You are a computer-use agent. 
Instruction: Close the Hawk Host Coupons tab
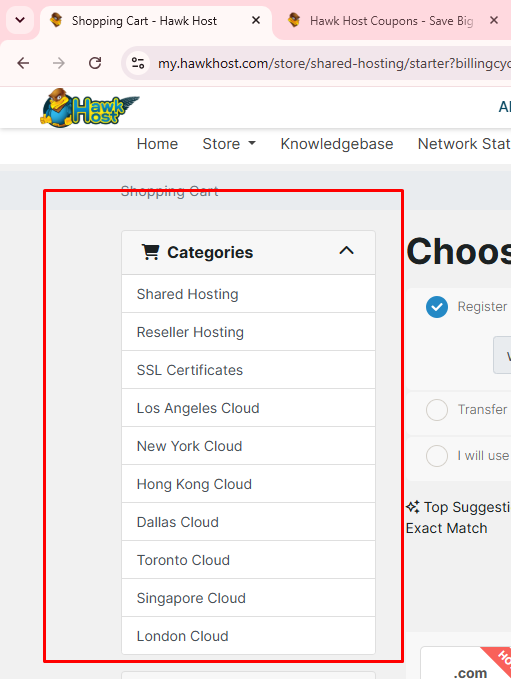494,20
